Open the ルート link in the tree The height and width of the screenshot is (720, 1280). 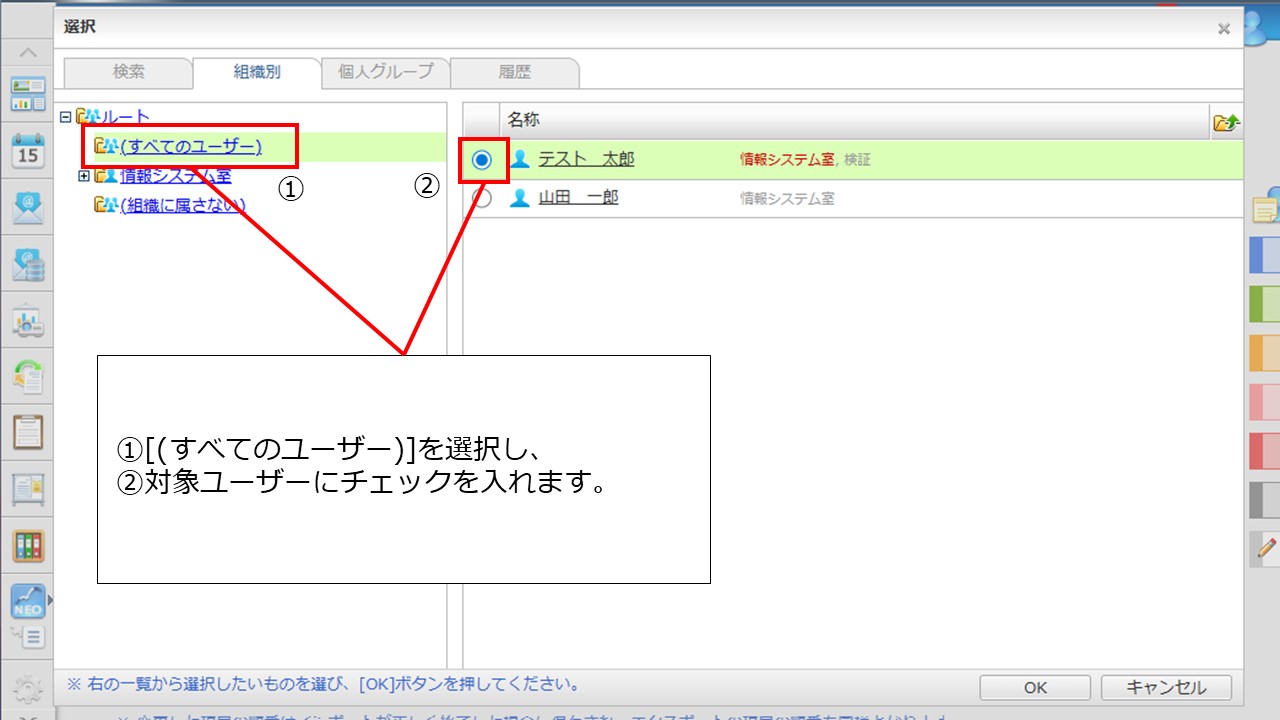tap(125, 117)
